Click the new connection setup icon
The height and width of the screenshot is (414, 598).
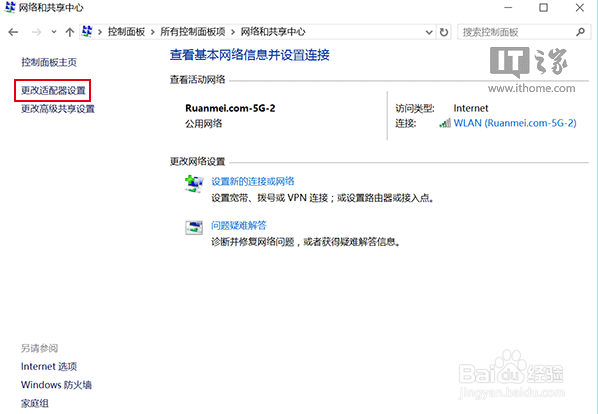point(194,184)
